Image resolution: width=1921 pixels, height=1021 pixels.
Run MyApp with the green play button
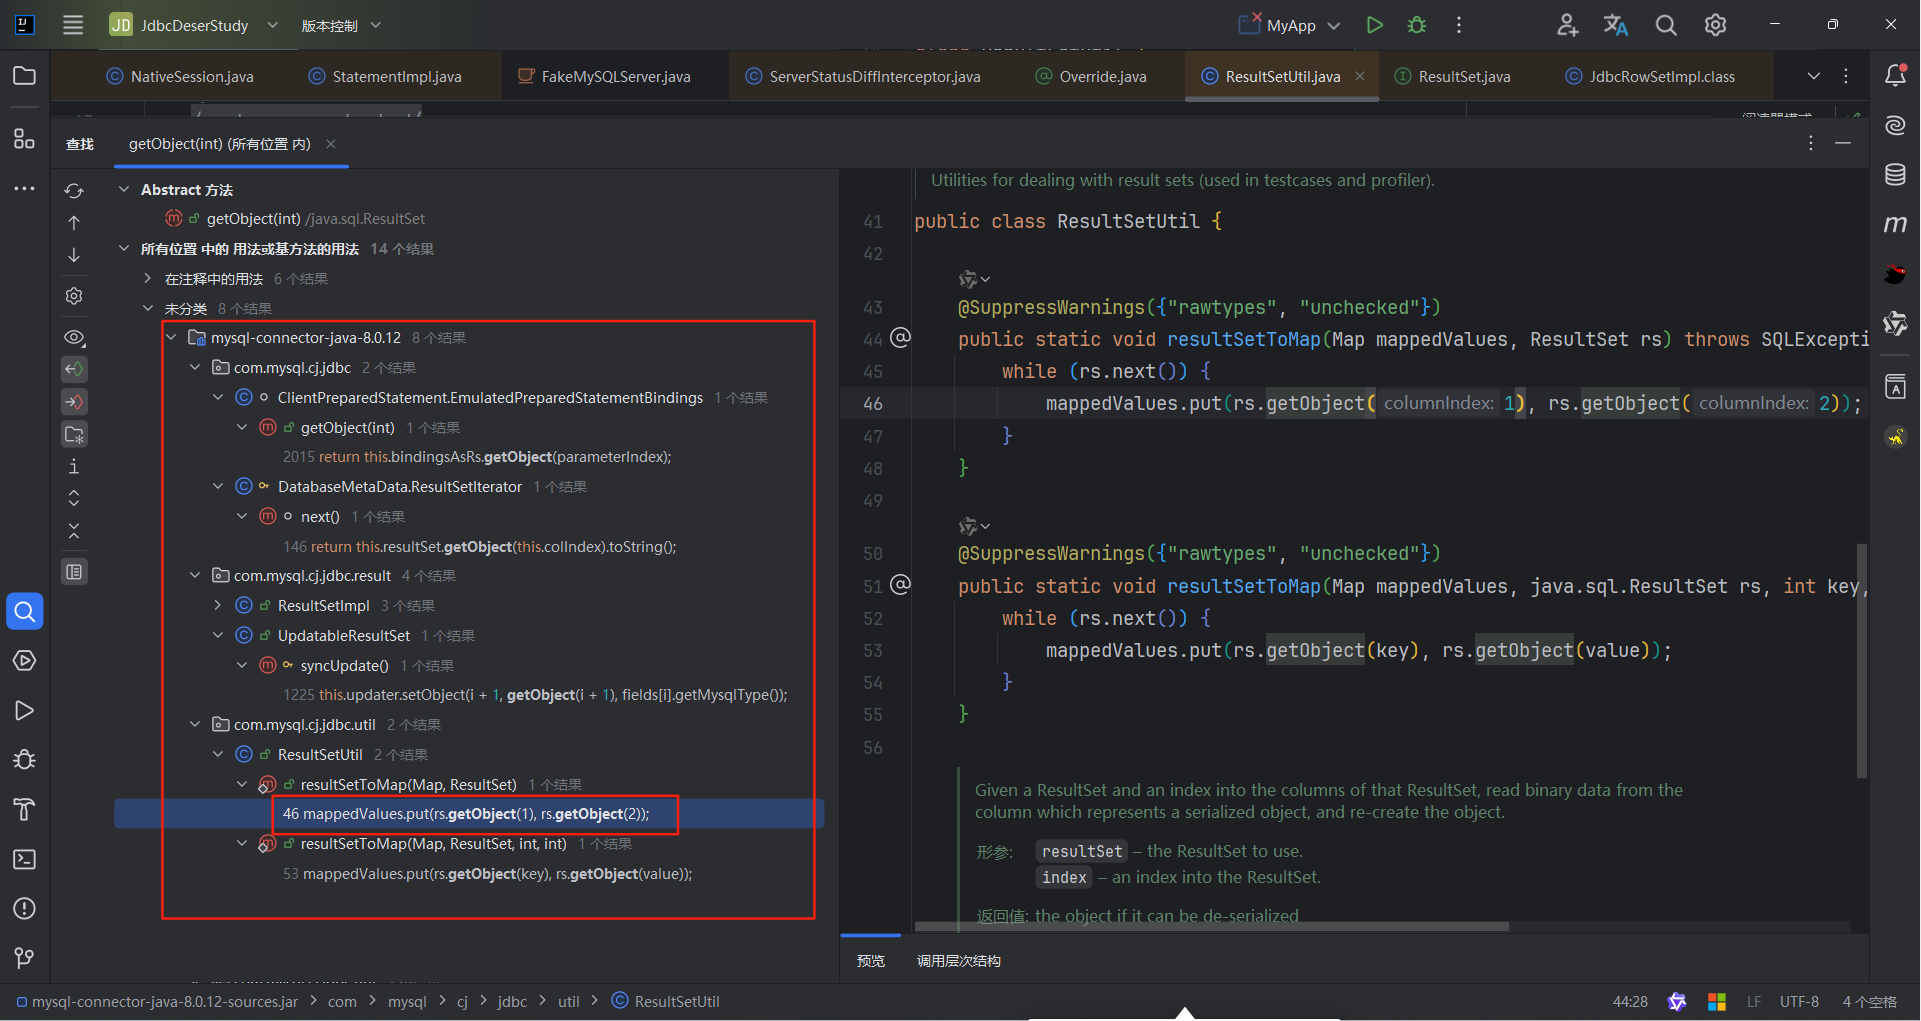tap(1375, 25)
